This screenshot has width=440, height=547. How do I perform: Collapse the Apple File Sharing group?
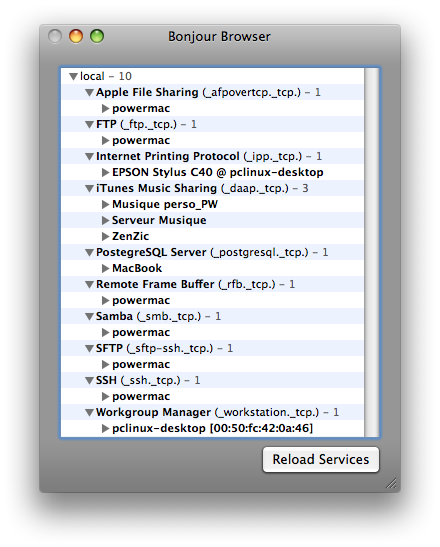pos(89,92)
